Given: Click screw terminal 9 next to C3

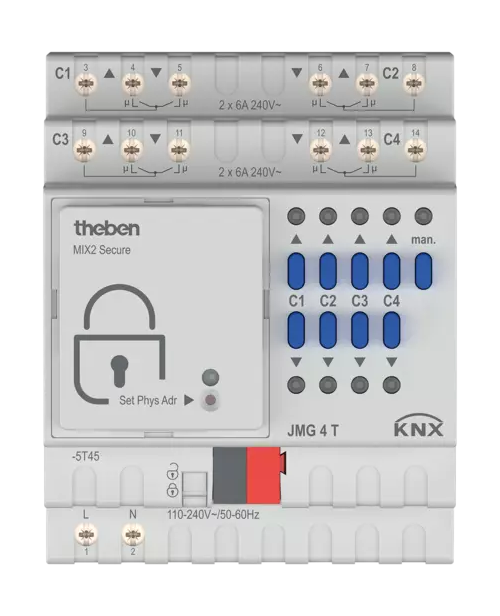Looking at the screenshot, I should 84,149.
